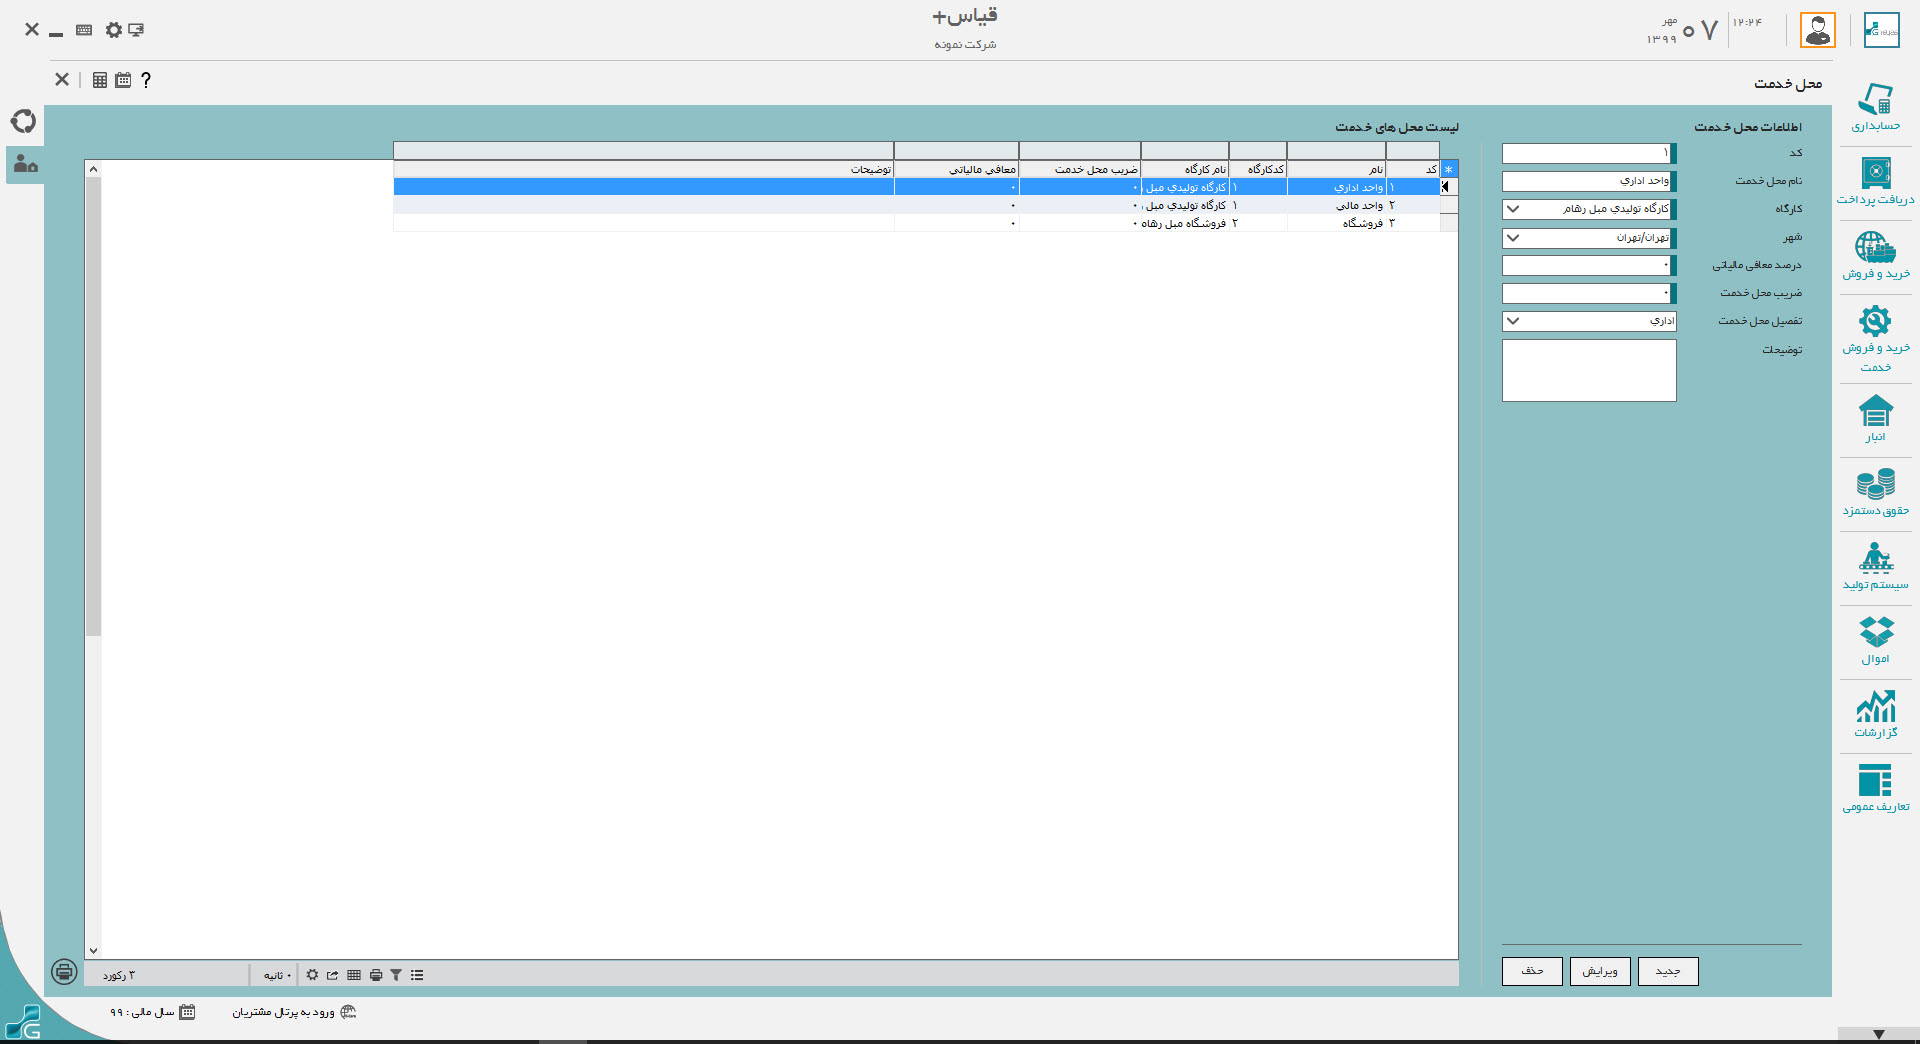
Task: Click the round printer icon at bottom left
Action: 64,971
